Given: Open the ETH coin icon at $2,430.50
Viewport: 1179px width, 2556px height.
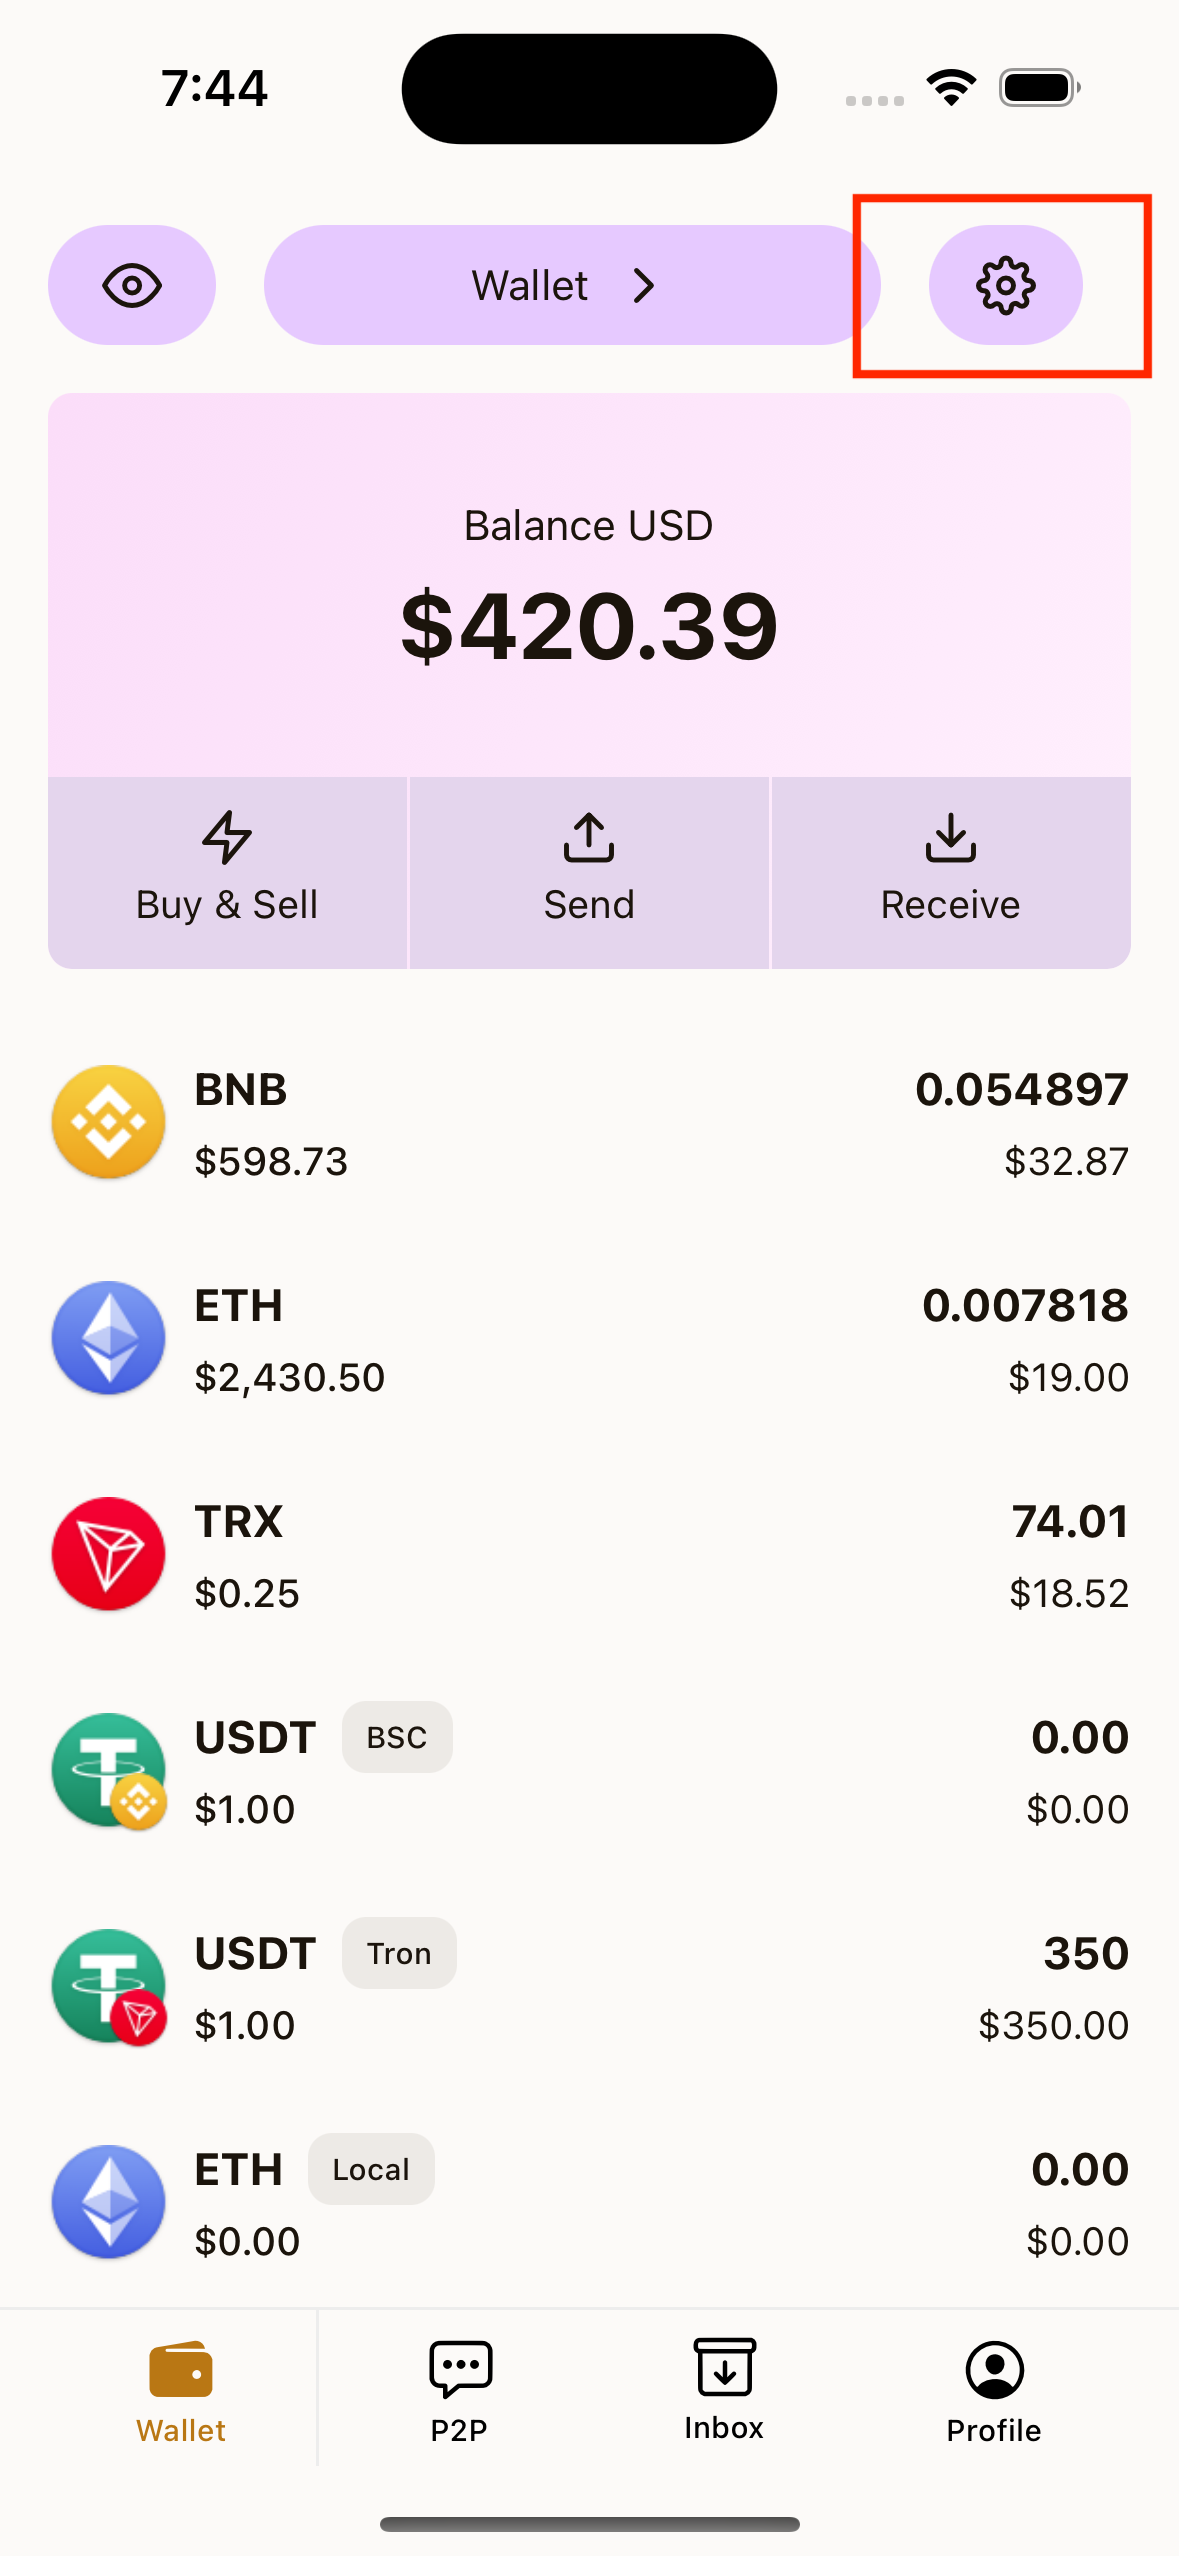Looking at the screenshot, I should [x=108, y=1338].
